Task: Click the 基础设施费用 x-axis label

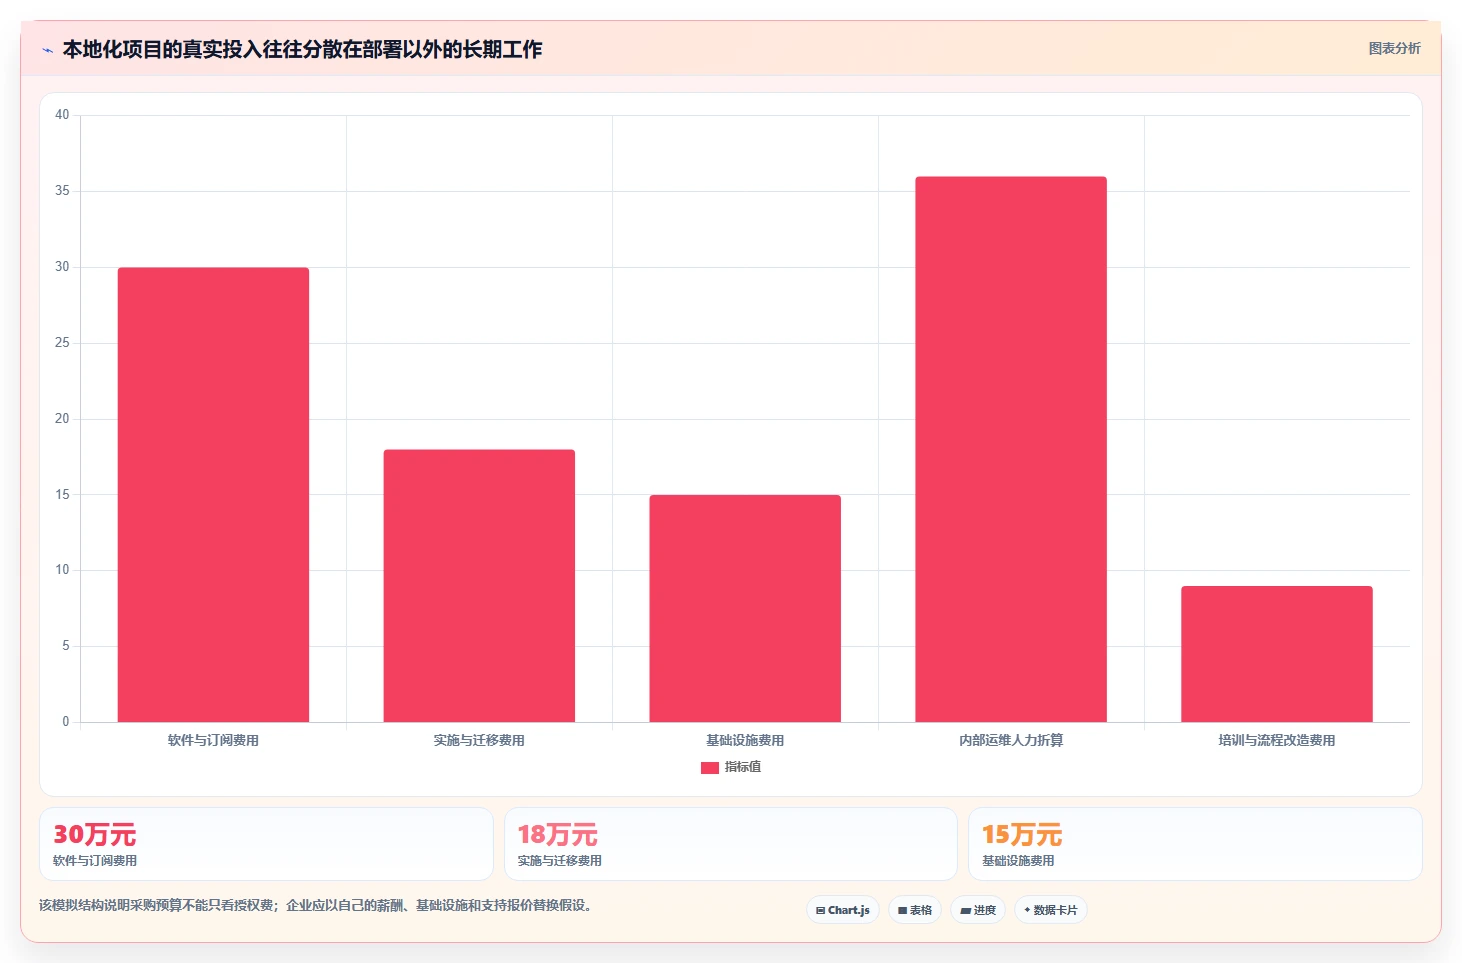Action: [x=745, y=740]
